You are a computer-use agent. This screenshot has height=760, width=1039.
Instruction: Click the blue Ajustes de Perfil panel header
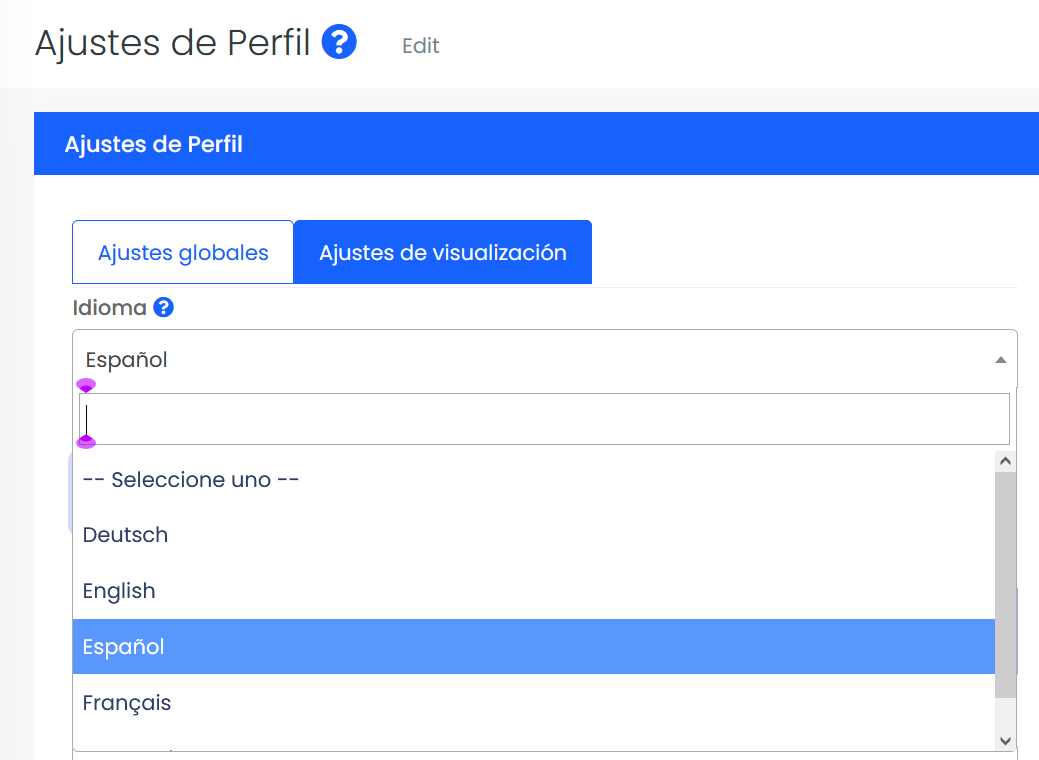tap(536, 144)
